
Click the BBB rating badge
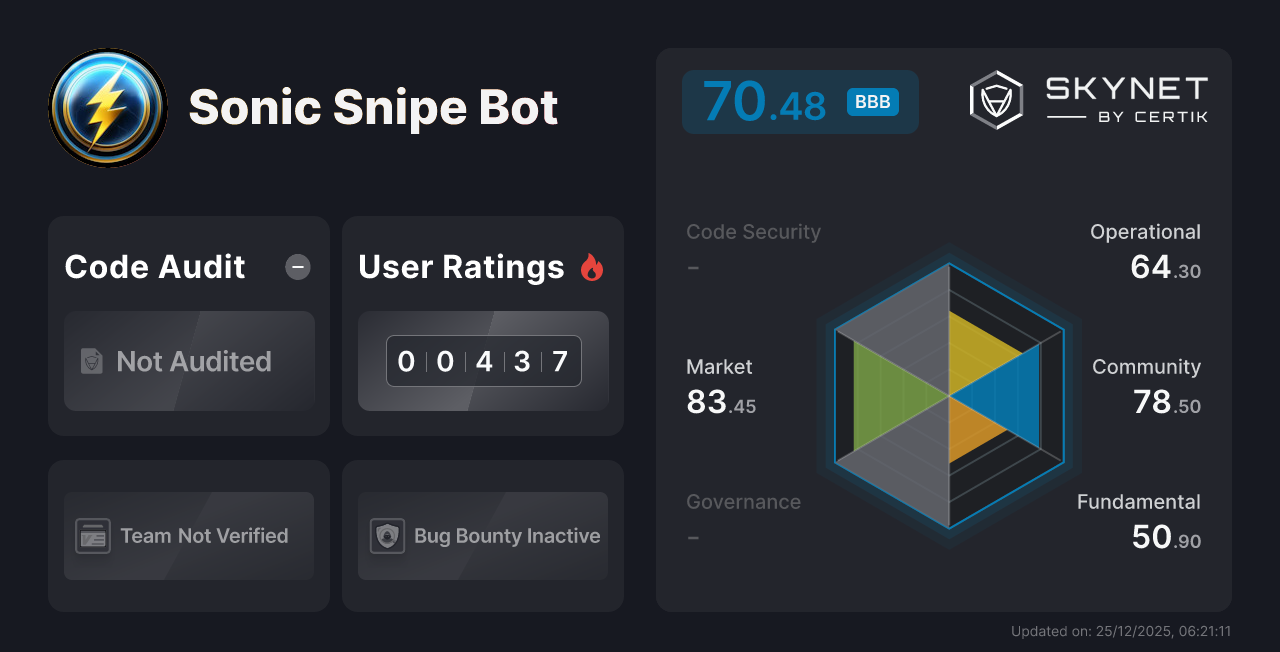coord(871,101)
